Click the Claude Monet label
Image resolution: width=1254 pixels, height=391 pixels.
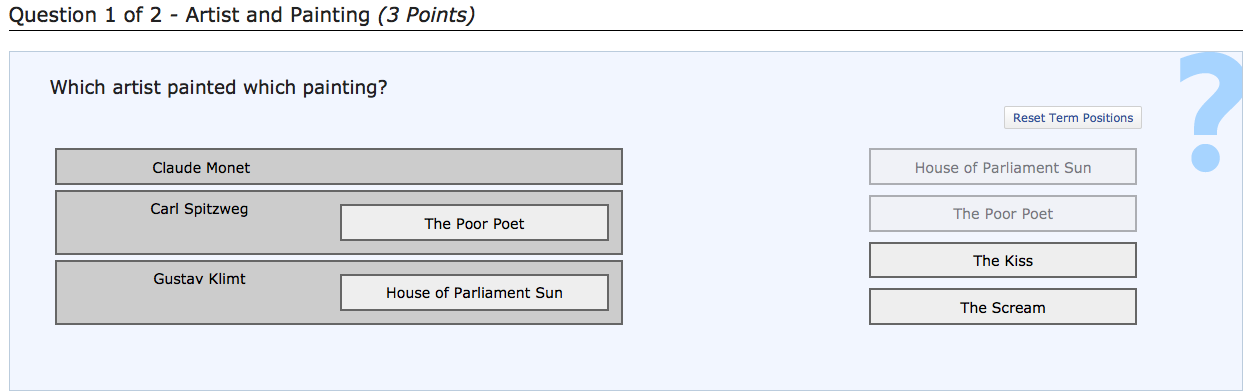(x=201, y=167)
